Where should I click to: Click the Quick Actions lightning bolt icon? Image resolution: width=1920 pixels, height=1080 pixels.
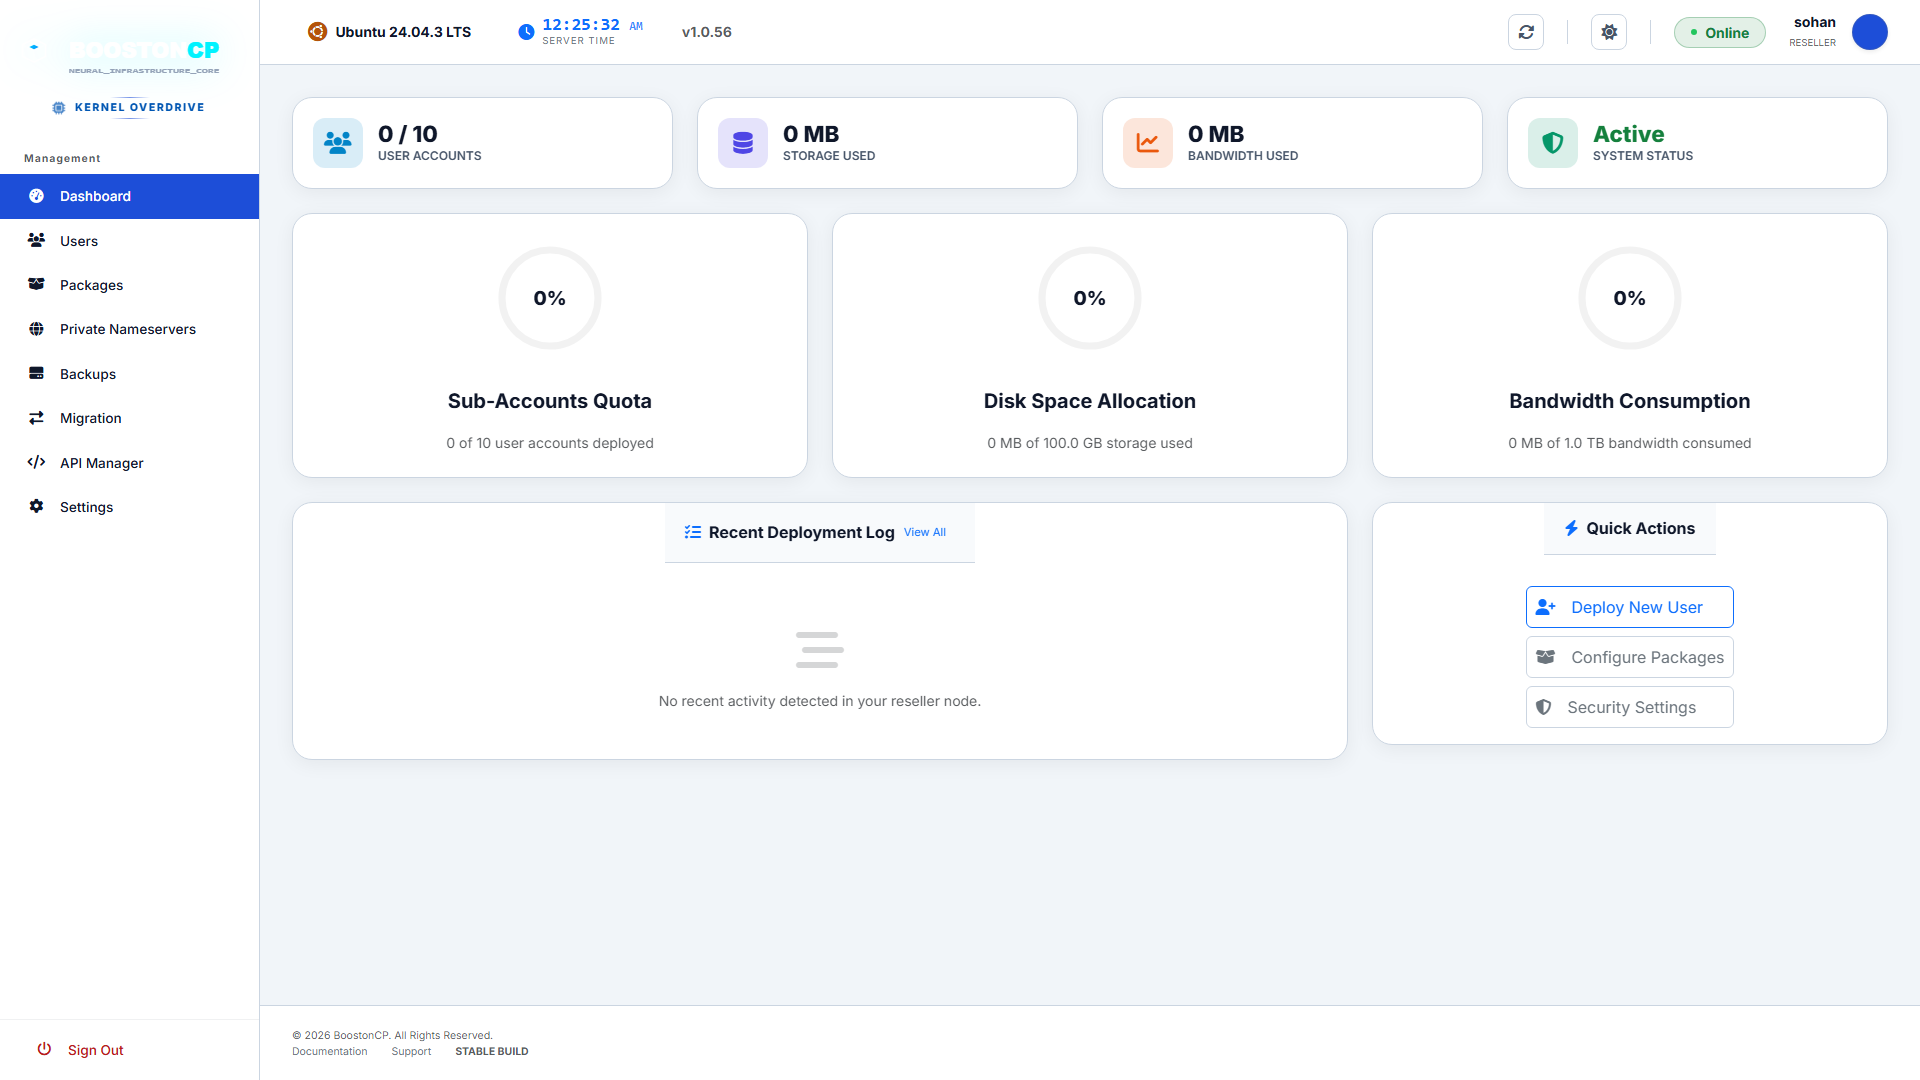coord(1571,528)
